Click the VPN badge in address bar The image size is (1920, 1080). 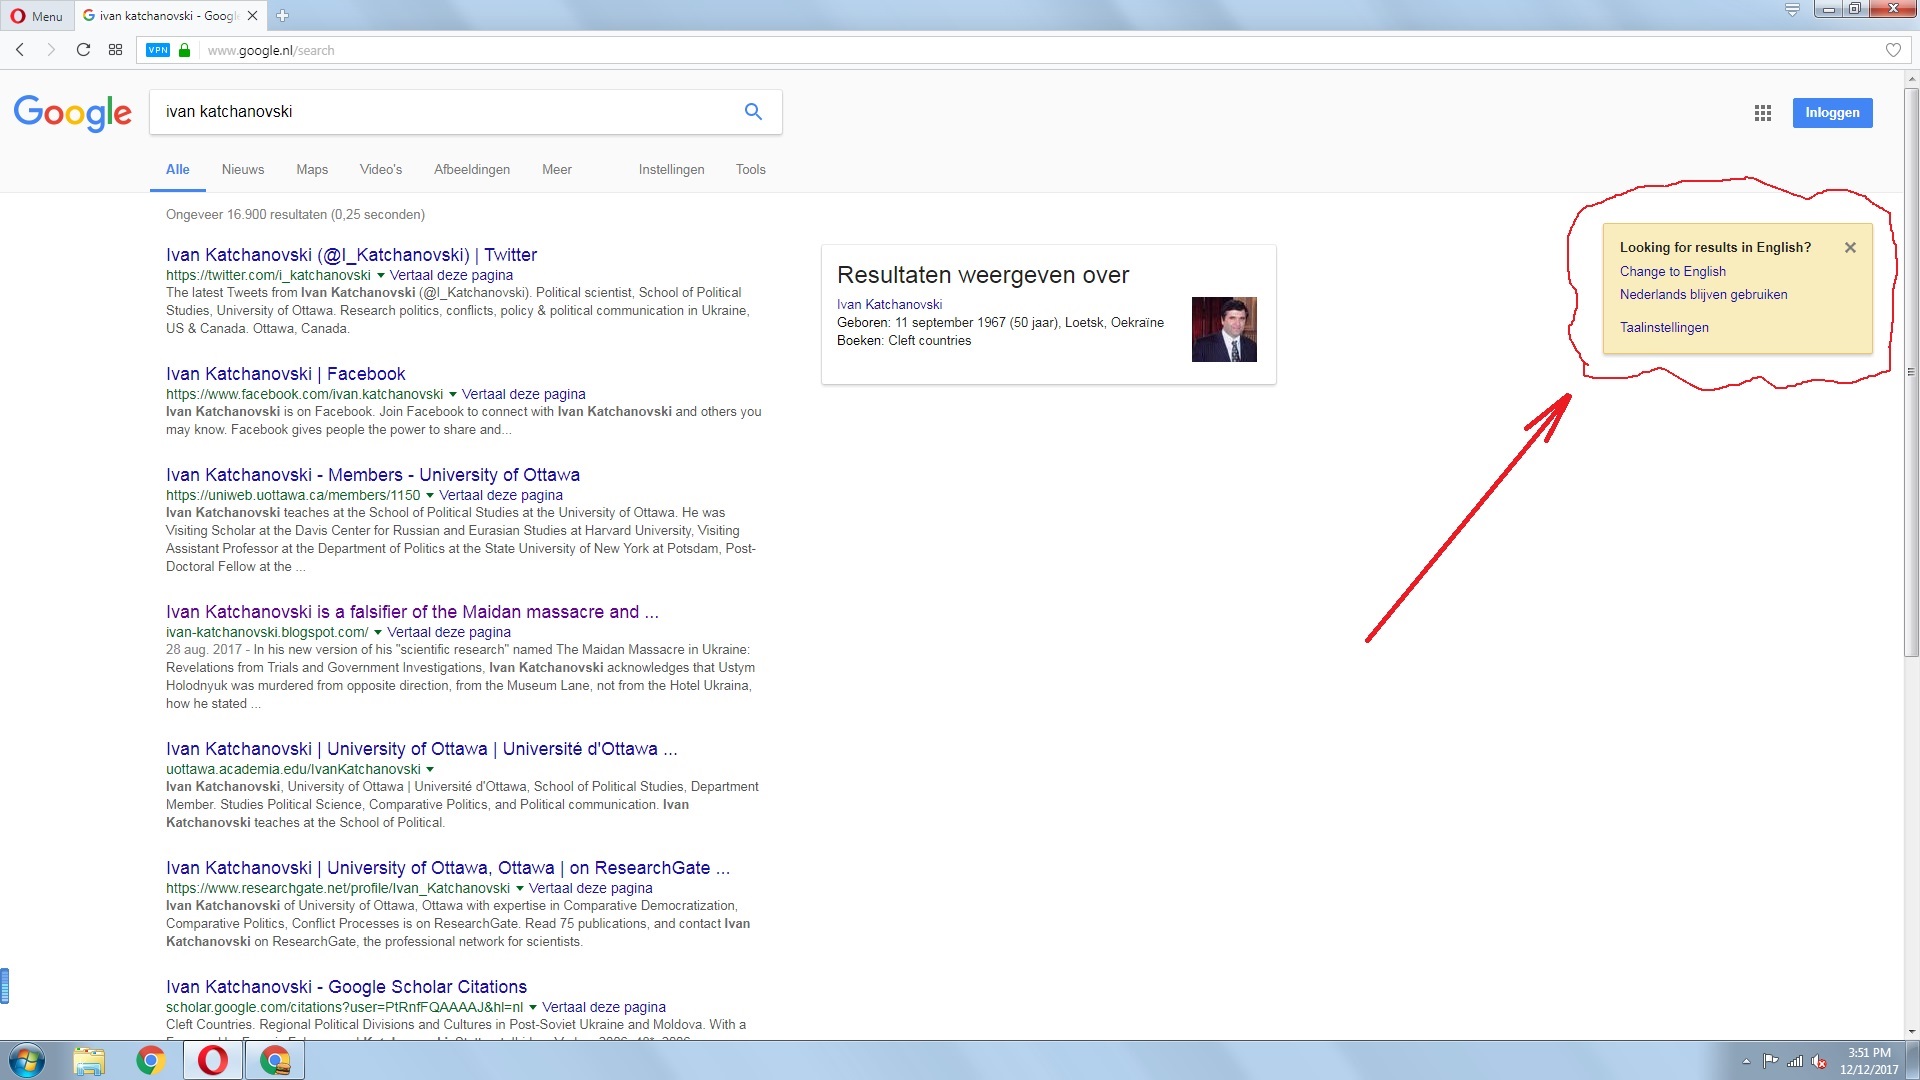[x=158, y=50]
